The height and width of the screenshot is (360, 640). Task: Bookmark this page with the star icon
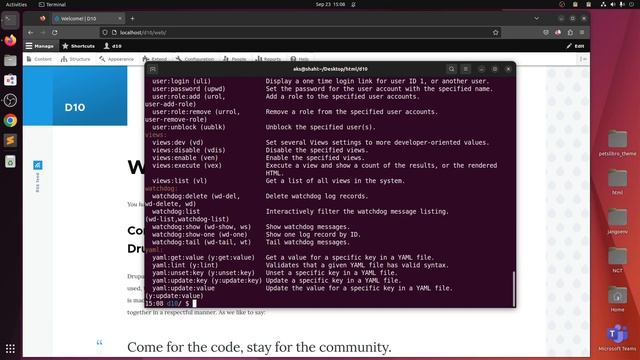click(x=496, y=32)
